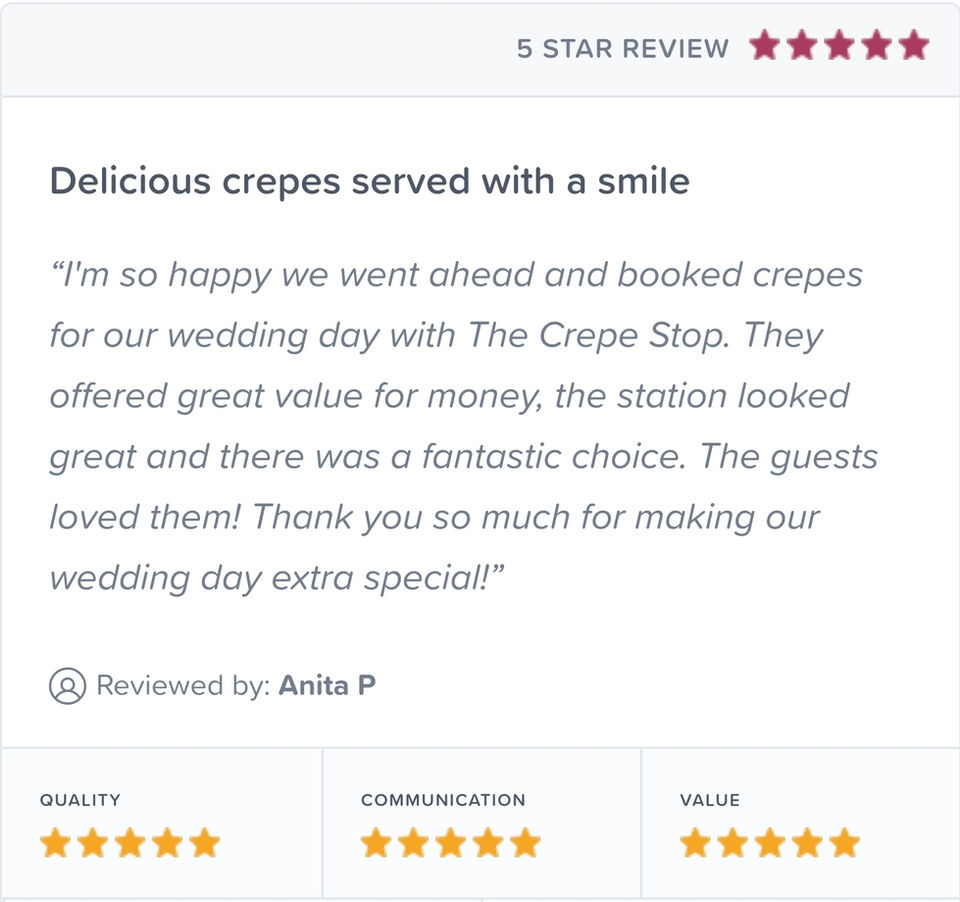Click reviewer name Anita P

tap(327, 686)
